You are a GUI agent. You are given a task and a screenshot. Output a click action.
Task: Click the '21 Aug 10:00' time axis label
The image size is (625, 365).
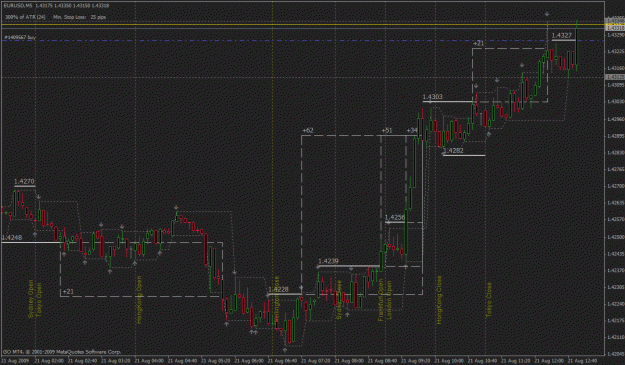pos(449,361)
